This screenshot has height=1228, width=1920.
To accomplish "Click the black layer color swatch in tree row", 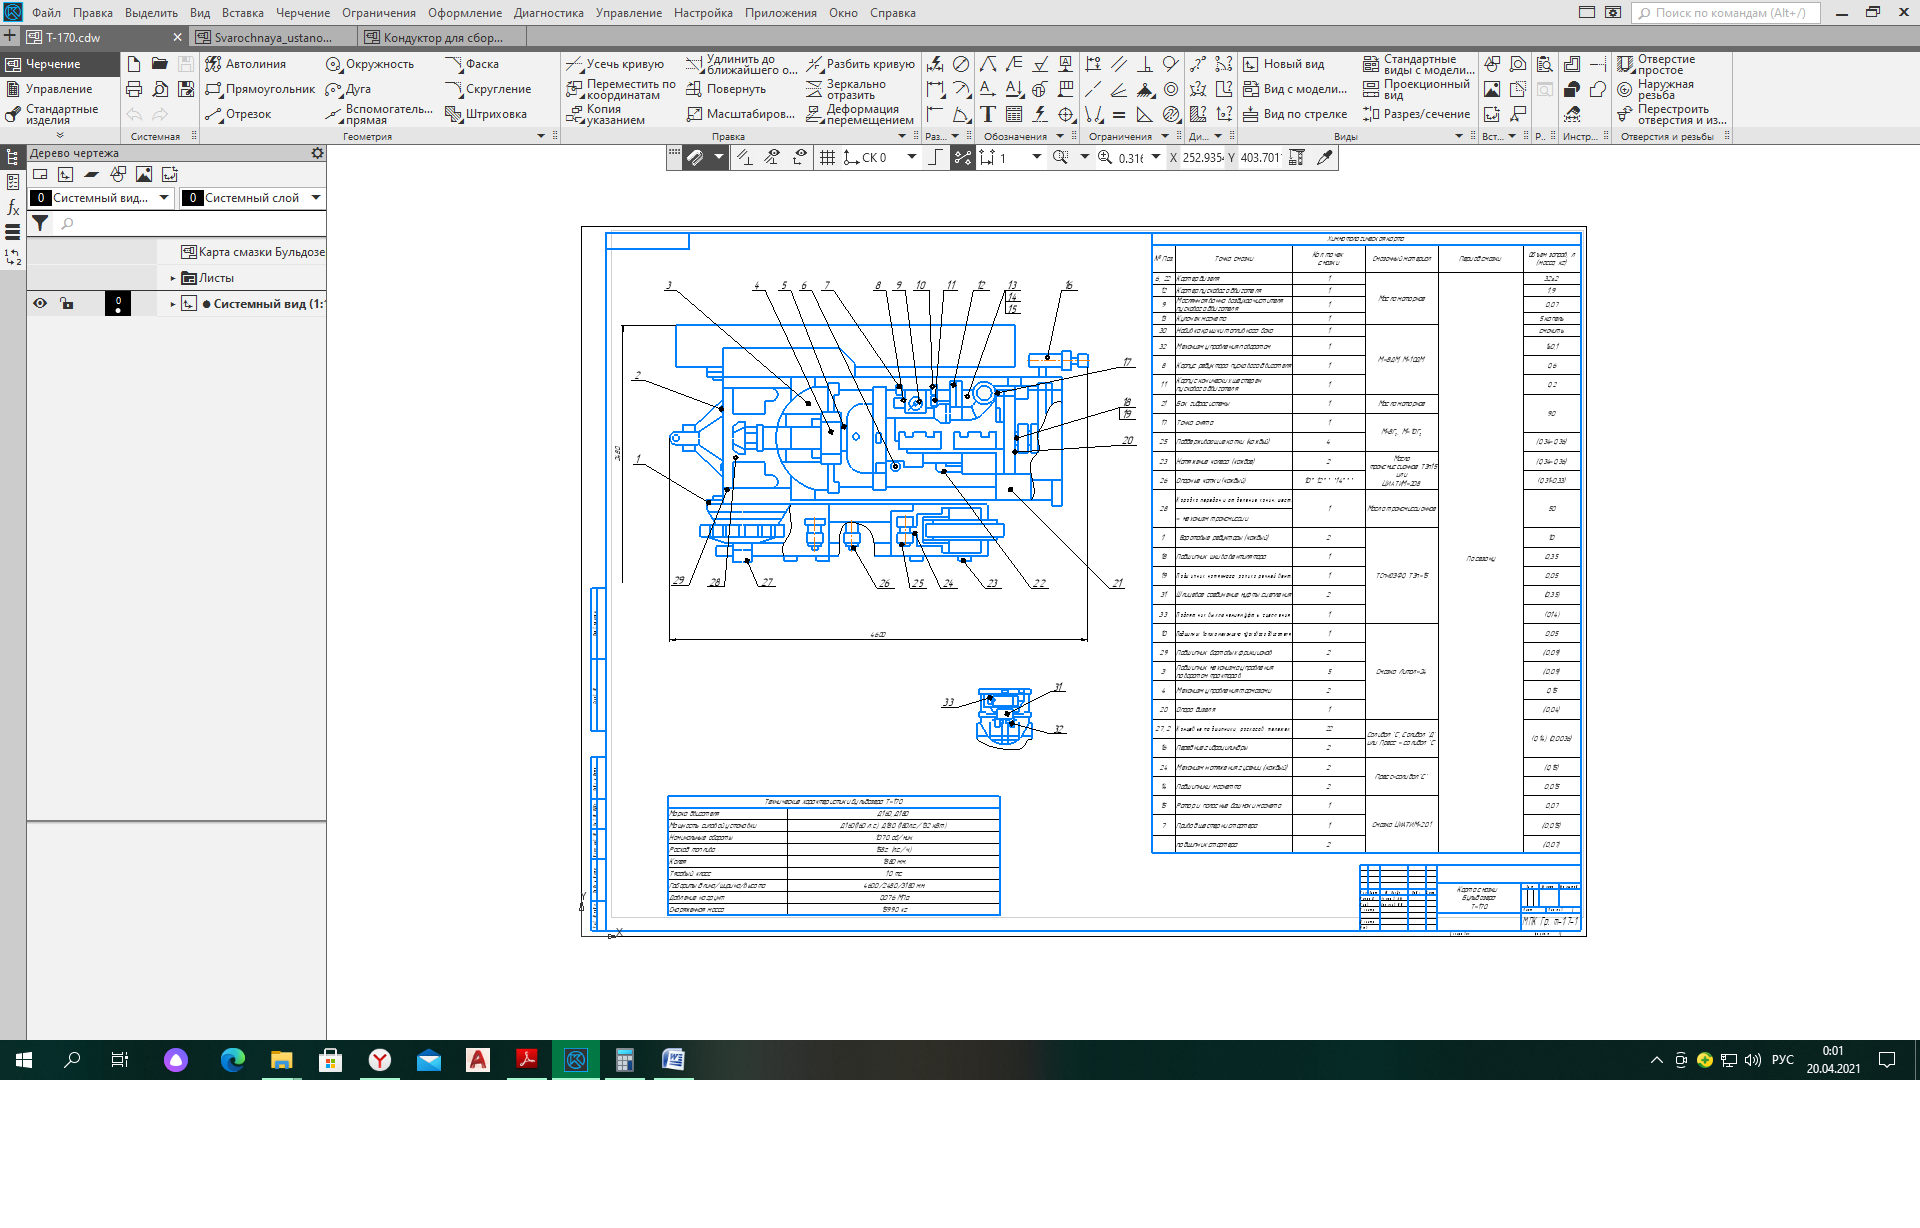I will pyautogui.click(x=118, y=303).
